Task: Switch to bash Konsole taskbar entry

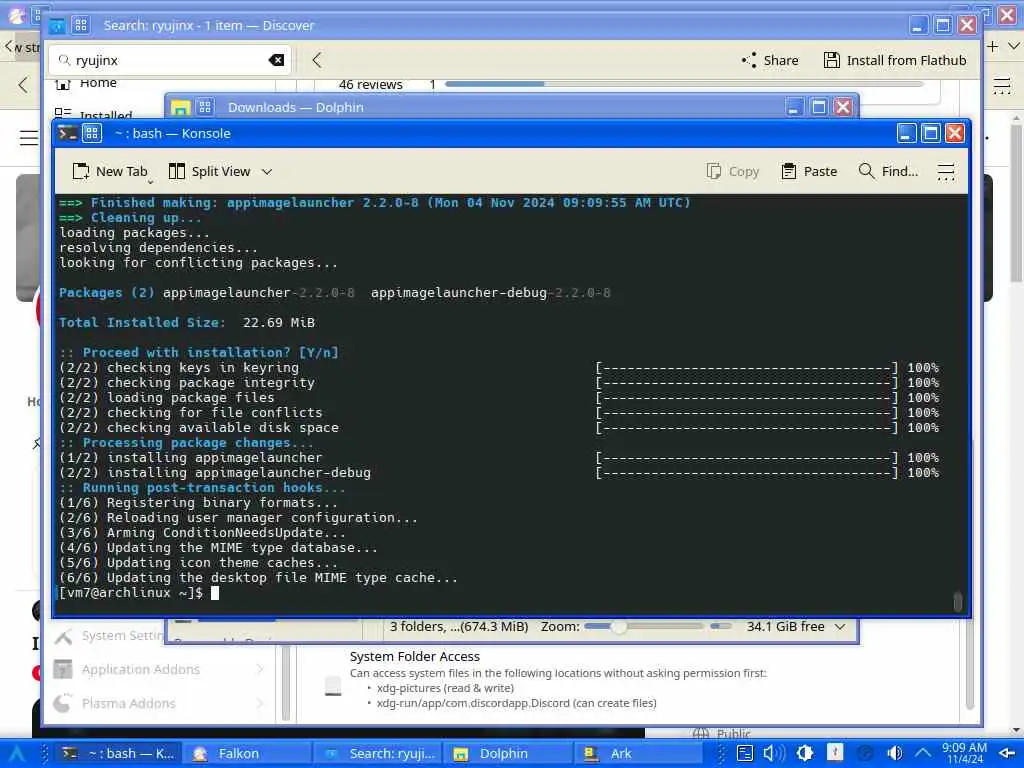Action: pyautogui.click(x=118, y=753)
